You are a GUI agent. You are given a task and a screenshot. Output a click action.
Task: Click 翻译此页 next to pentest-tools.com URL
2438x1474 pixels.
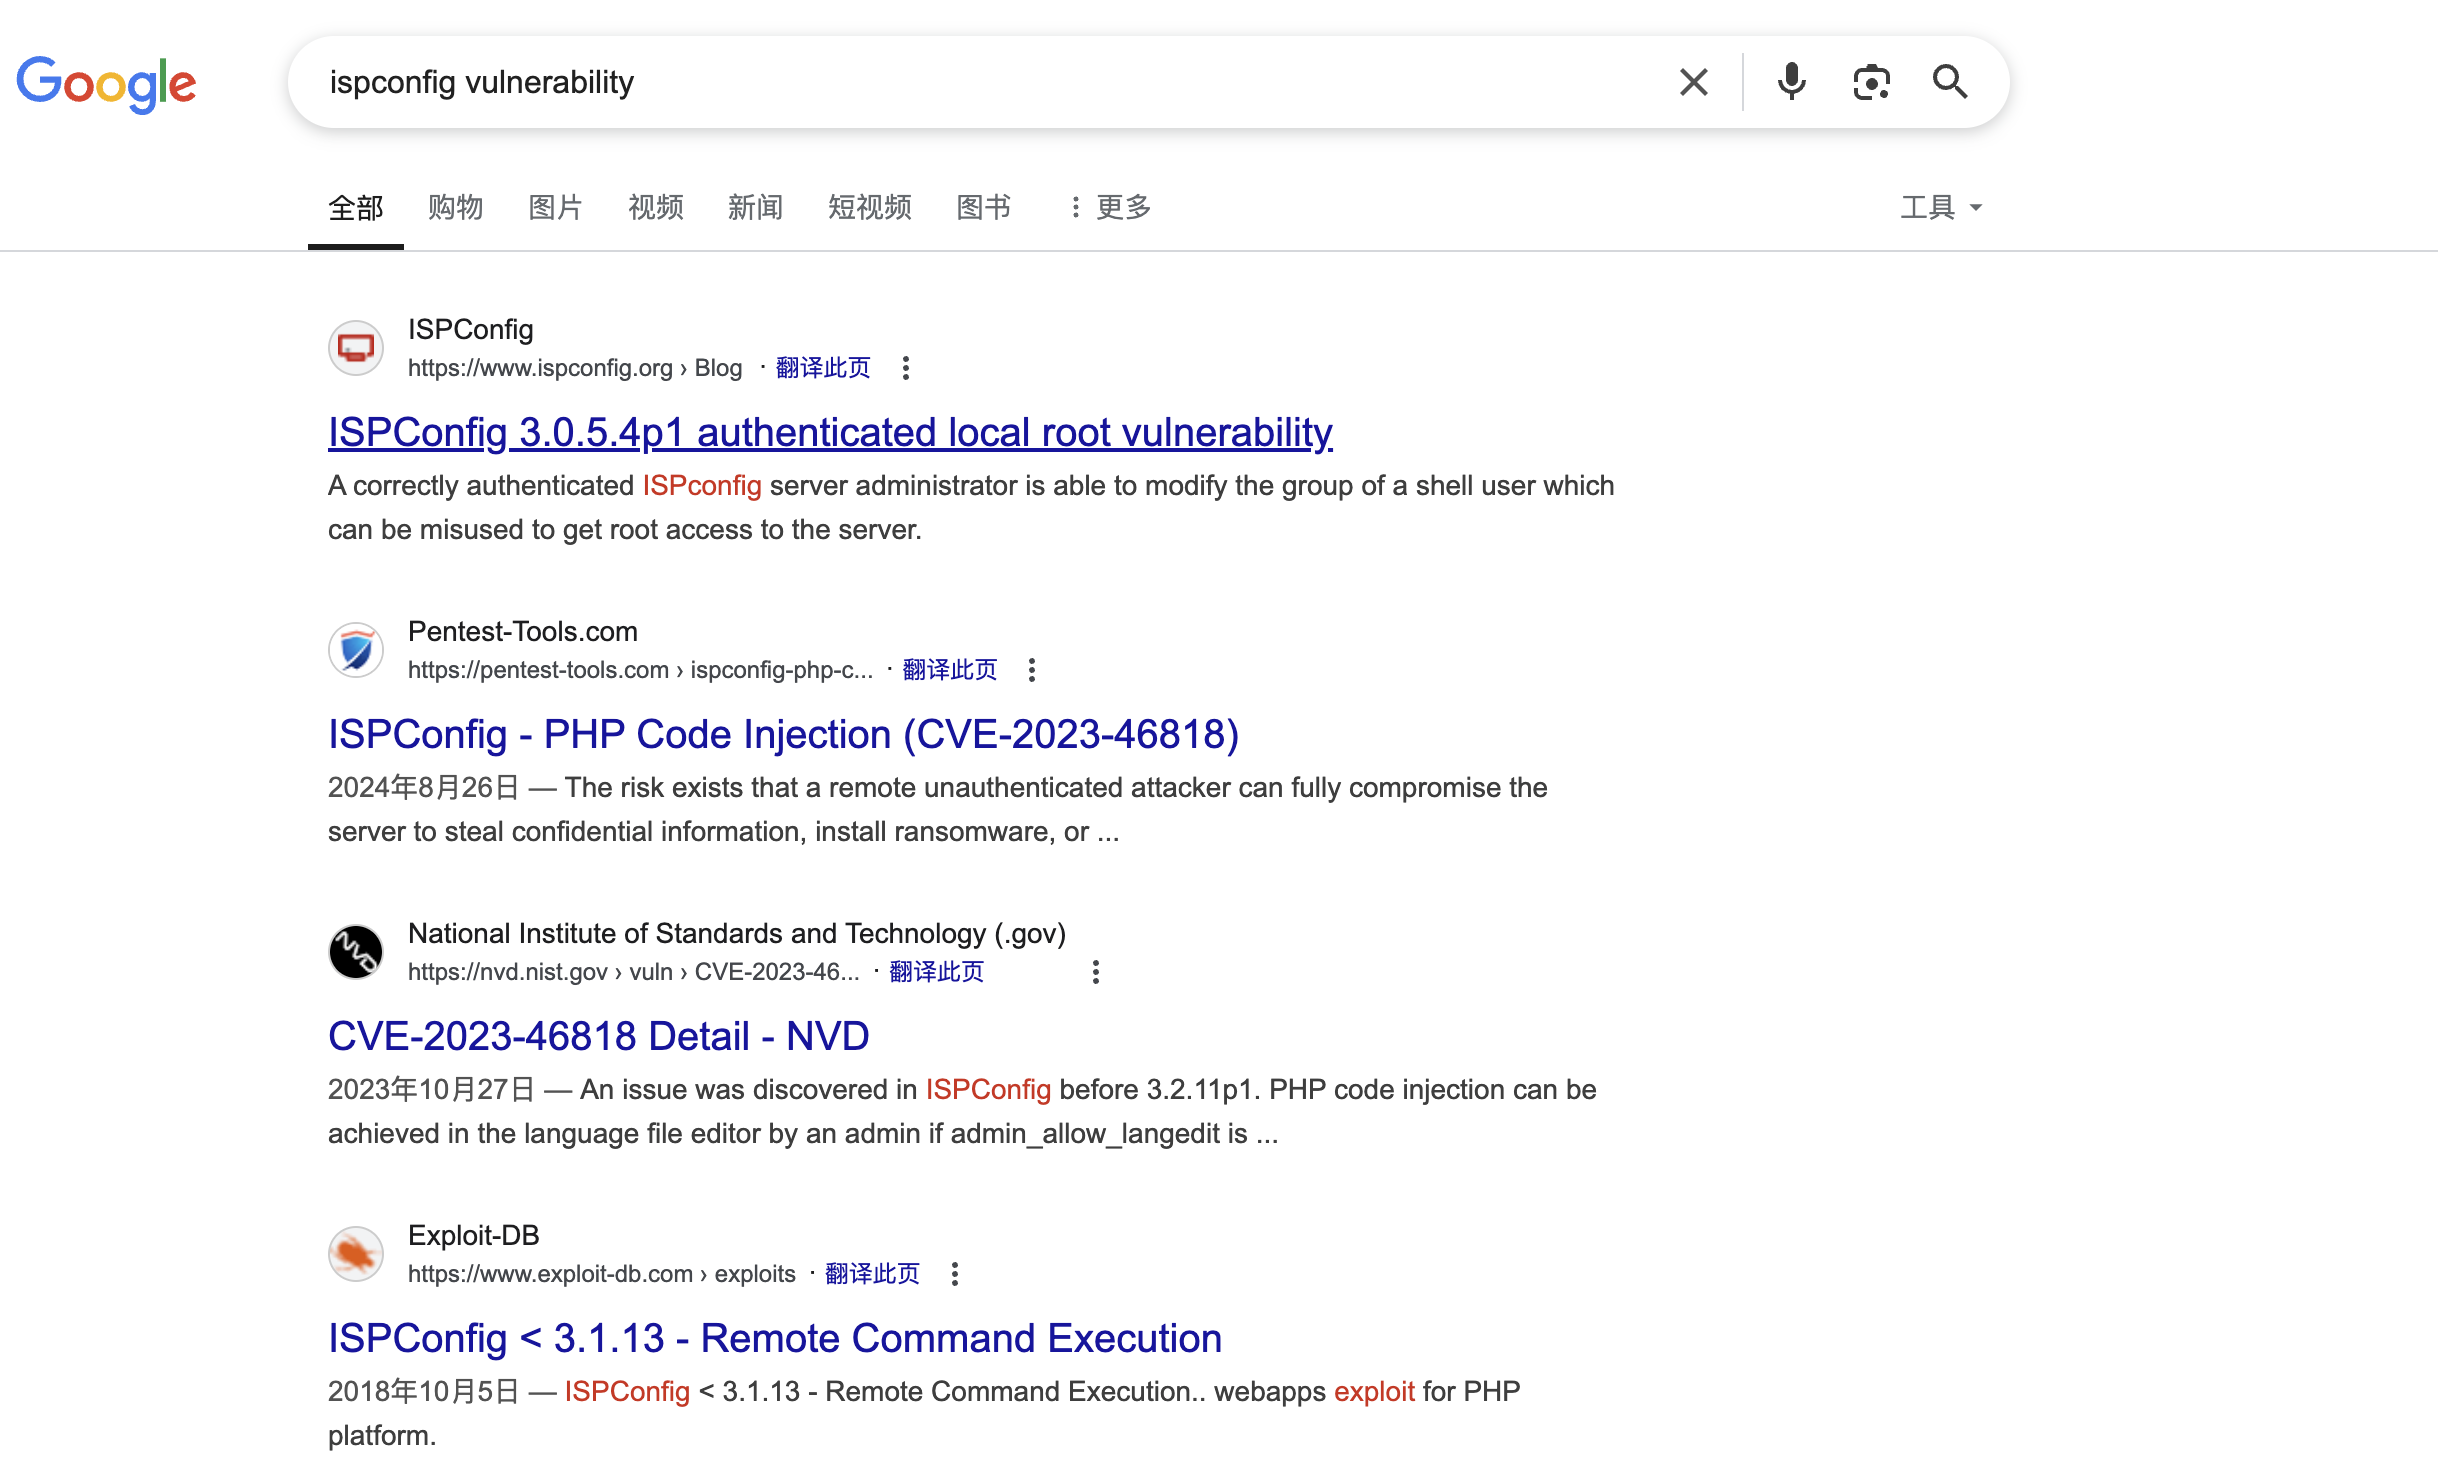pos(949,670)
